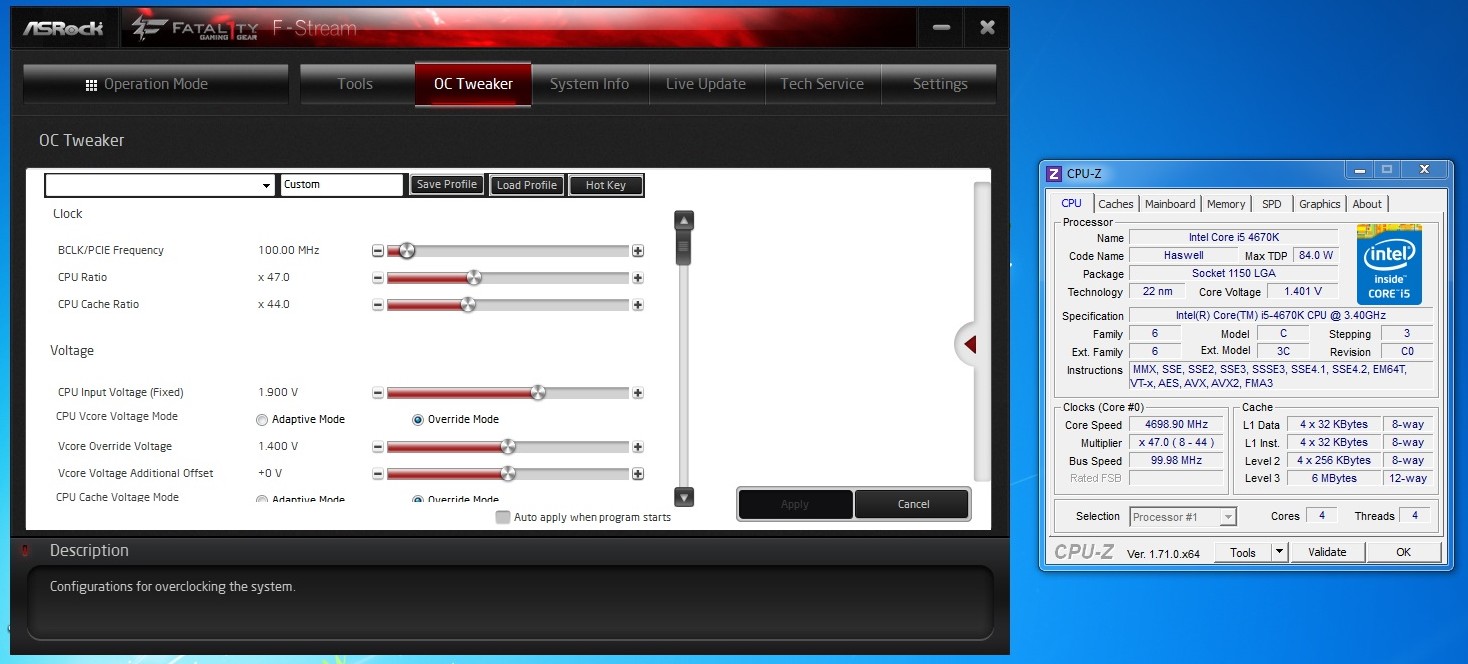Switch to the Tools tab
1468x664 pixels.
(355, 84)
